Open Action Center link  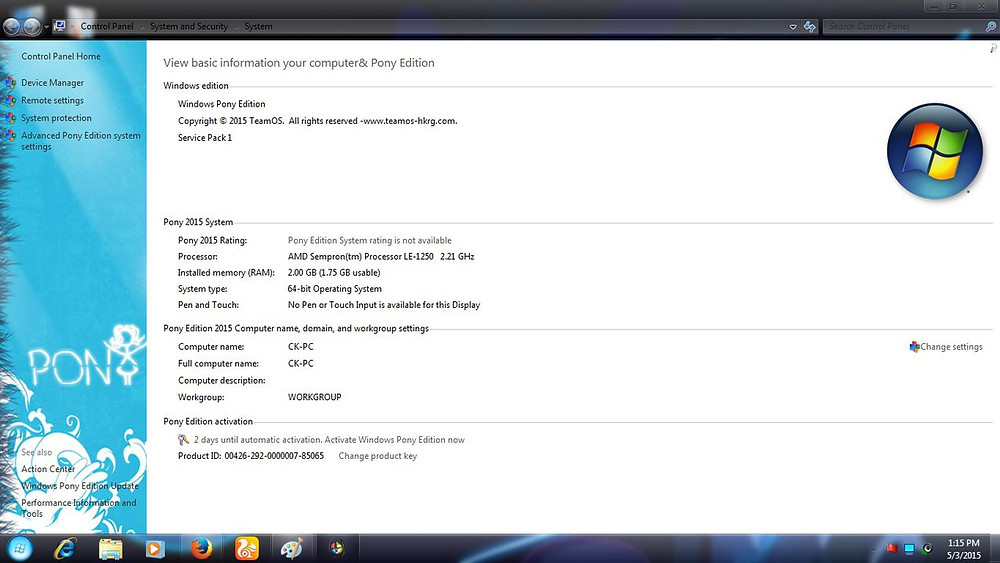pos(48,469)
